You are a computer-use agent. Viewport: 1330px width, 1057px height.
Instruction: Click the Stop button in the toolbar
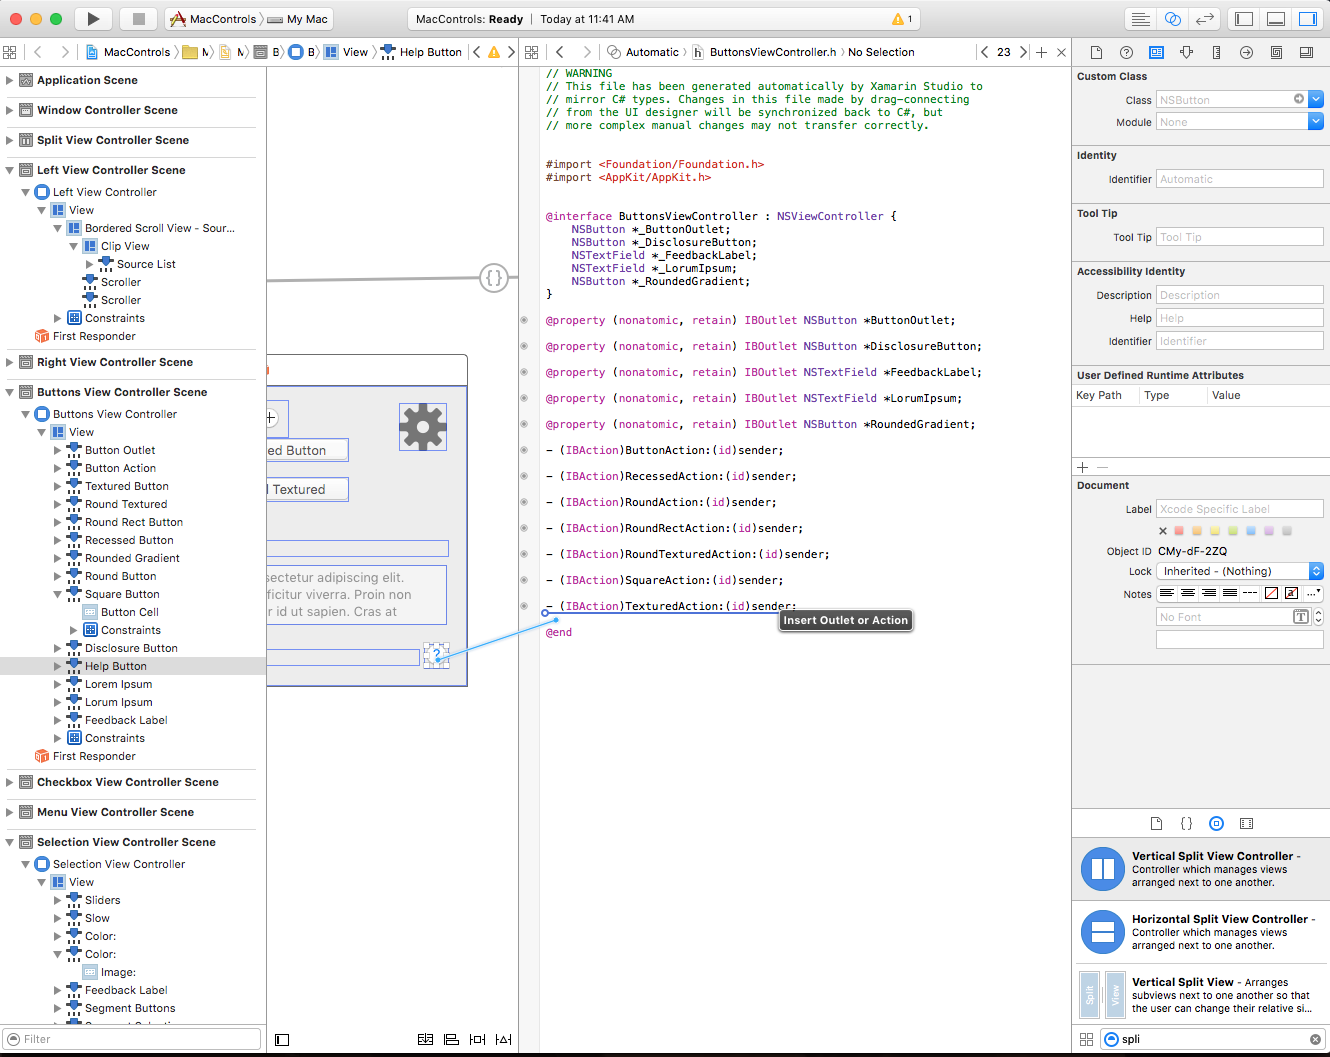[x=139, y=19]
